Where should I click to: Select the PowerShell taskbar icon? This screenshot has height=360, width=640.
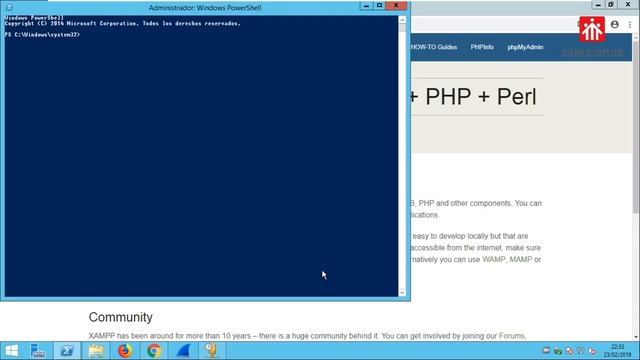point(67,351)
